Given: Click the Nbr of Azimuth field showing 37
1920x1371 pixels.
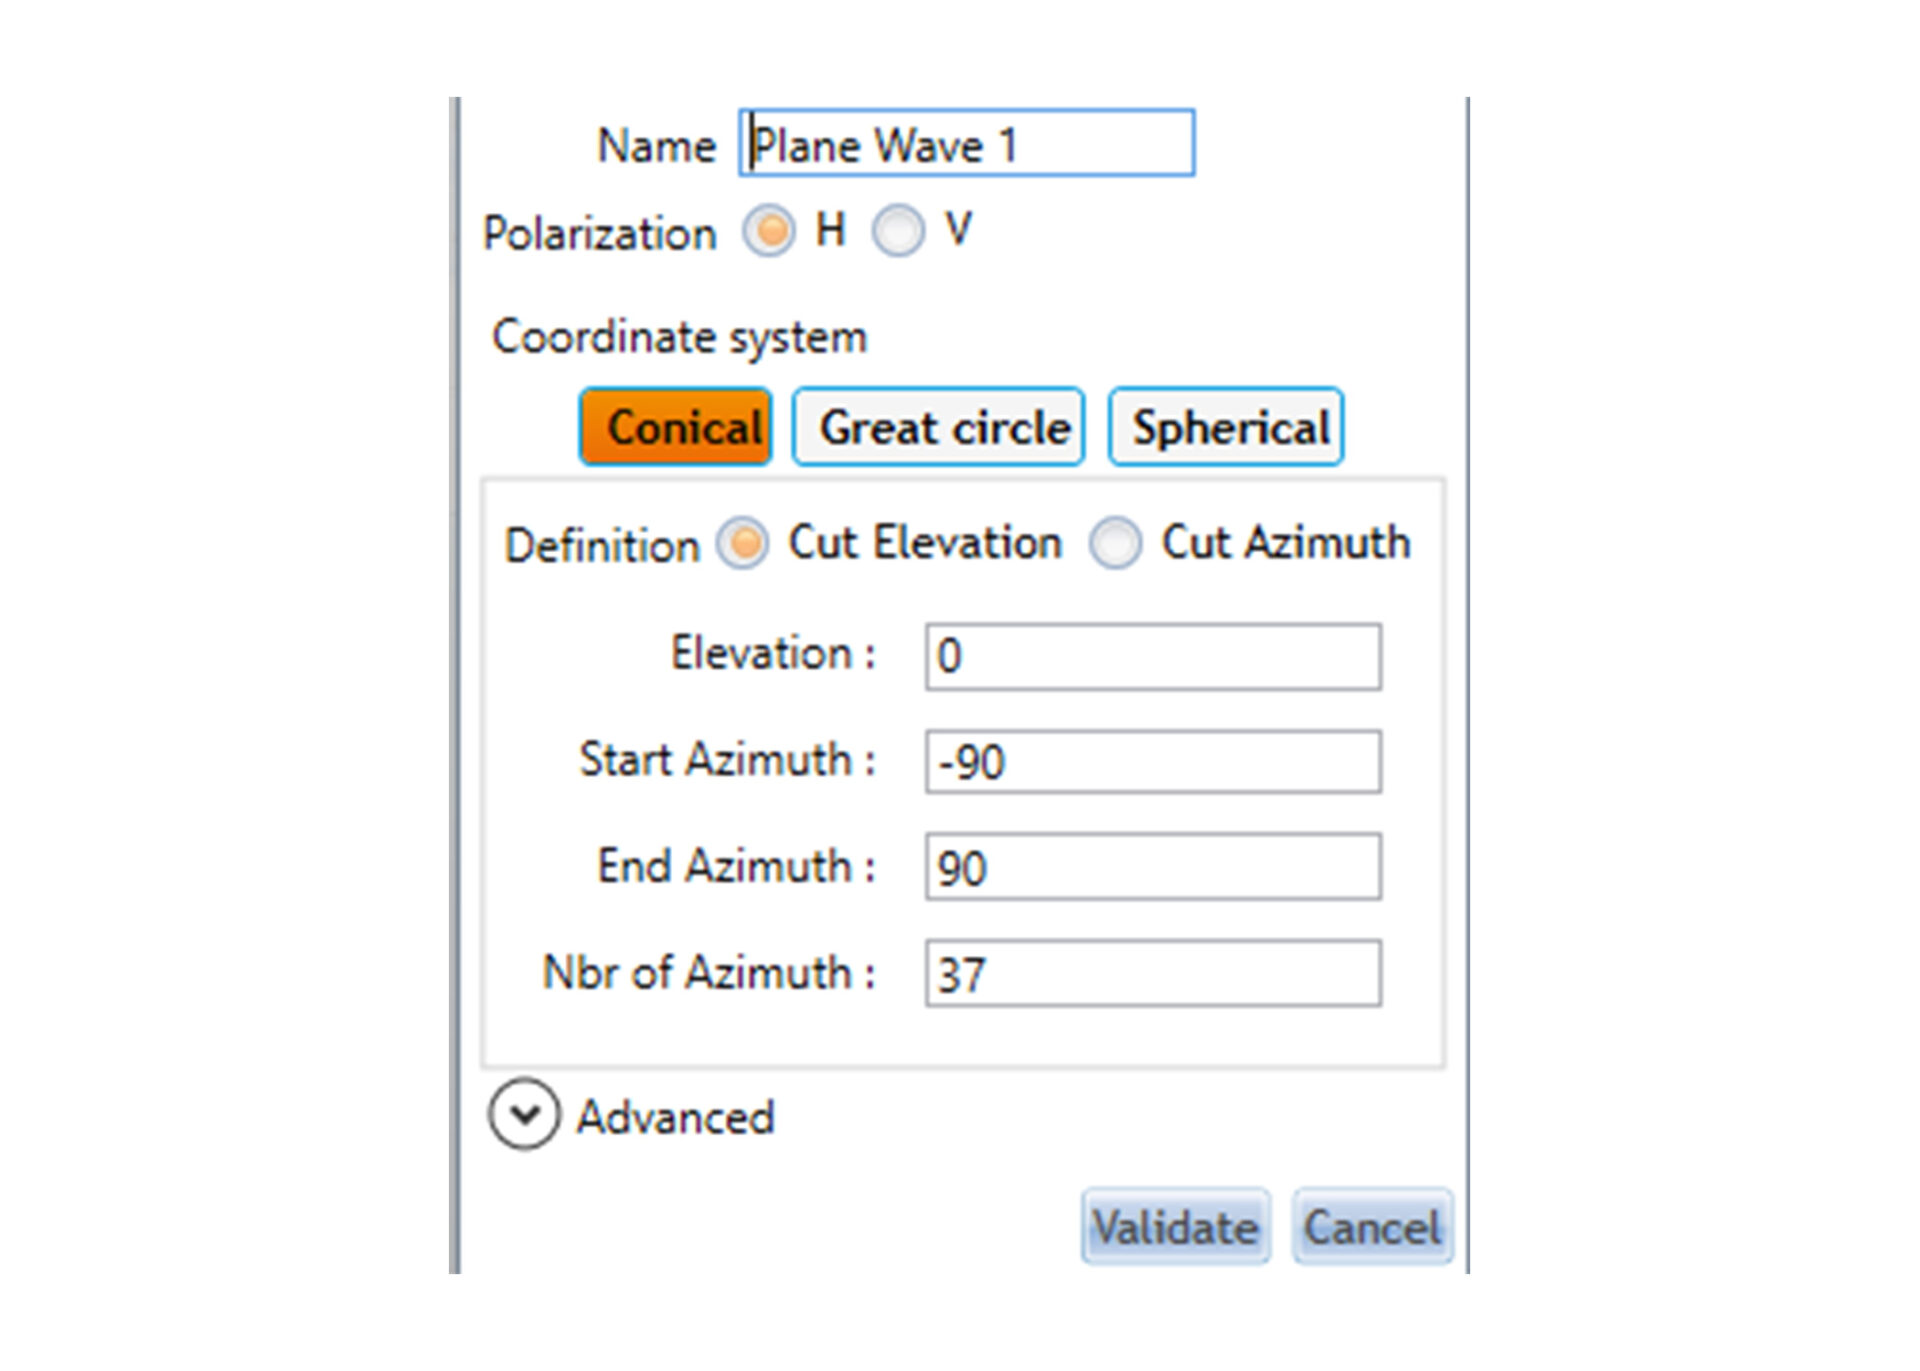Looking at the screenshot, I should pos(1154,973).
